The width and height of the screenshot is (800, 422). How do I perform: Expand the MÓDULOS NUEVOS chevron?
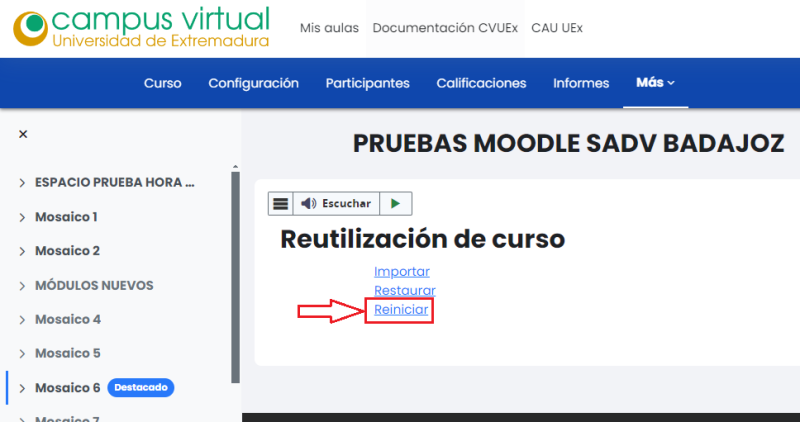click(22, 286)
